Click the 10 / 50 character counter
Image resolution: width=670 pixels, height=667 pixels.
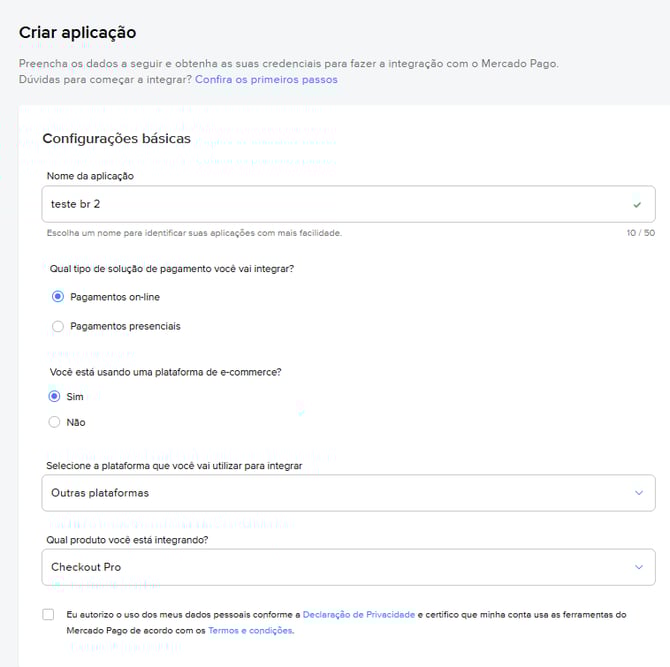click(x=640, y=233)
